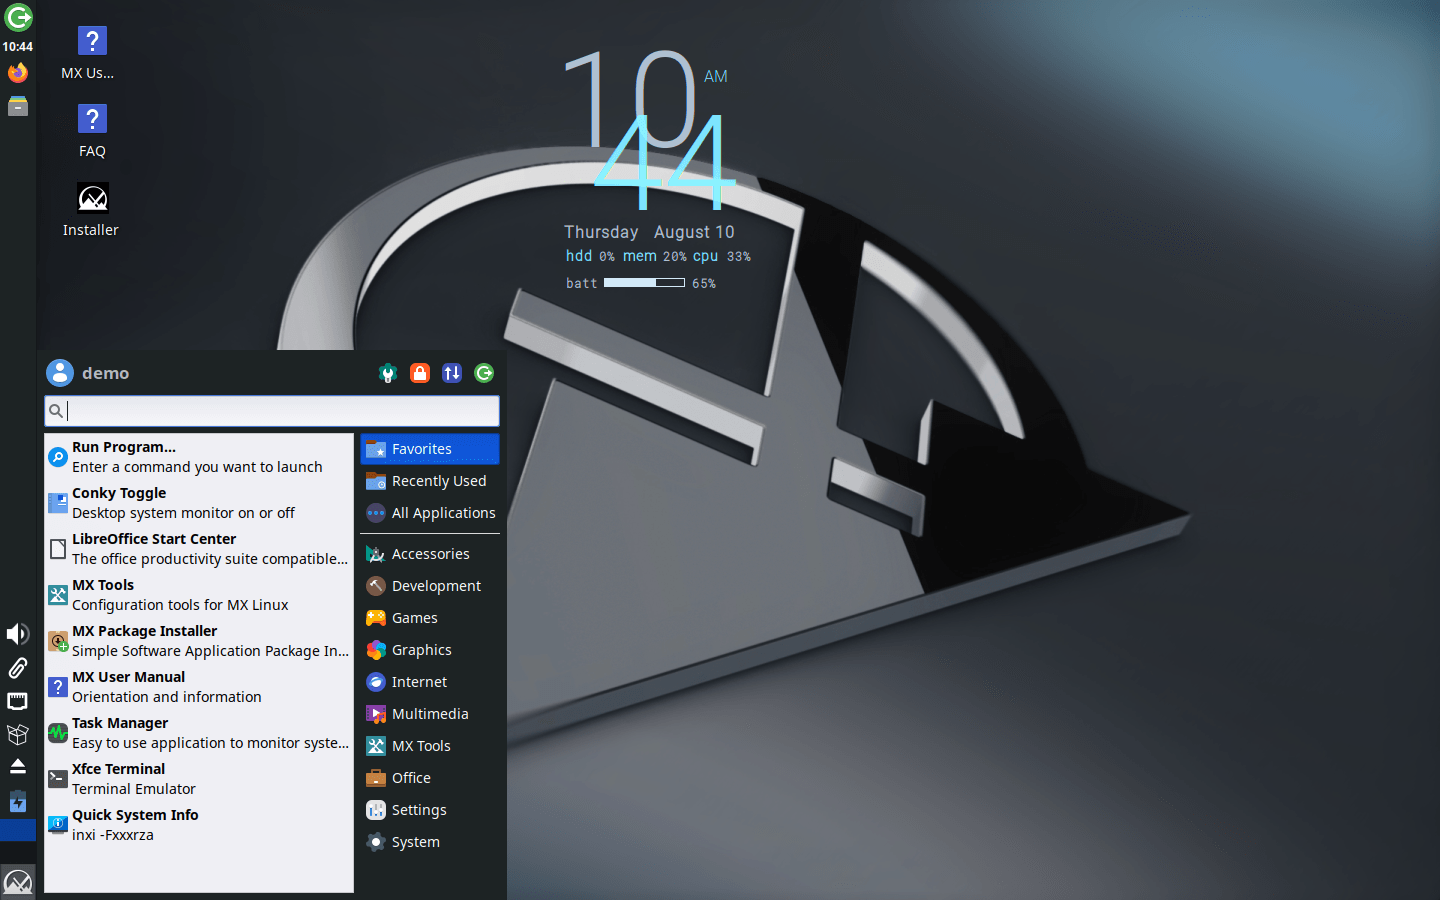Click the eject removable media icon

[x=18, y=767]
